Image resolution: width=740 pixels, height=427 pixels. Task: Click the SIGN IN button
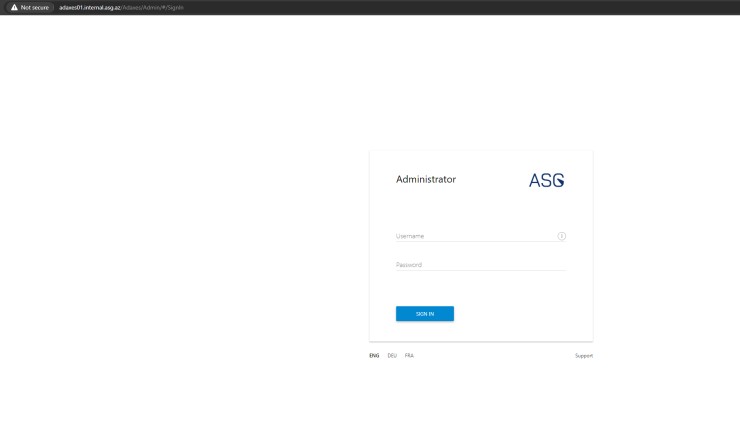click(x=425, y=314)
